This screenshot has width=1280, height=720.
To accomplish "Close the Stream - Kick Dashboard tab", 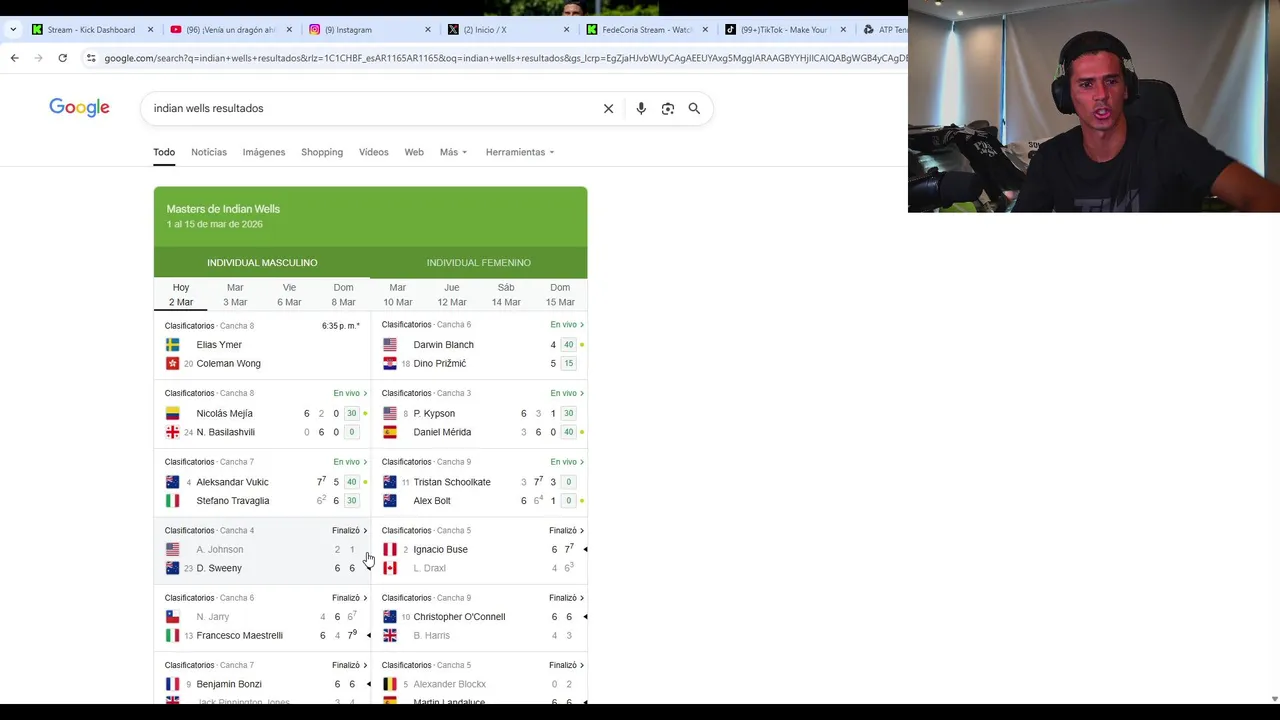I will click(151, 30).
